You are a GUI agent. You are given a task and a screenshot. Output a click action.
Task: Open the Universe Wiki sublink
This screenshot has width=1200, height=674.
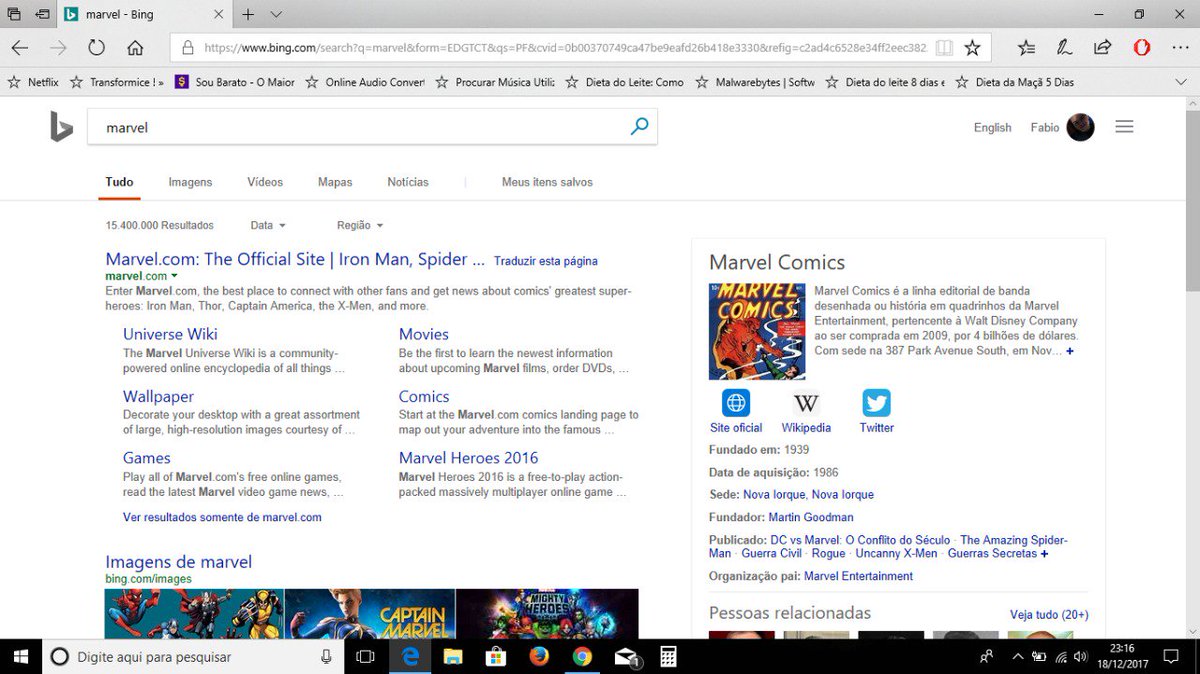coord(170,334)
